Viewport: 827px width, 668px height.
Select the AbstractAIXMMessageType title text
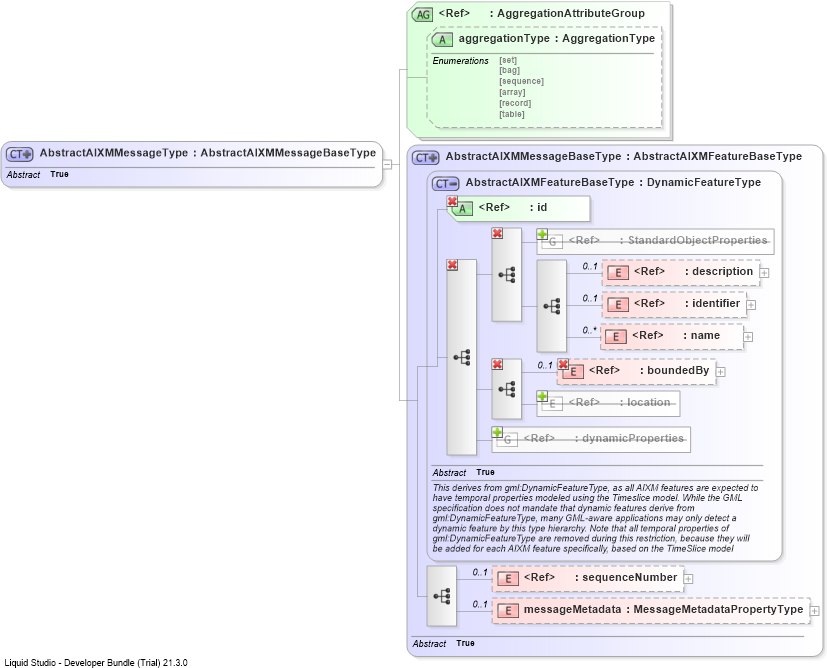click(x=208, y=153)
